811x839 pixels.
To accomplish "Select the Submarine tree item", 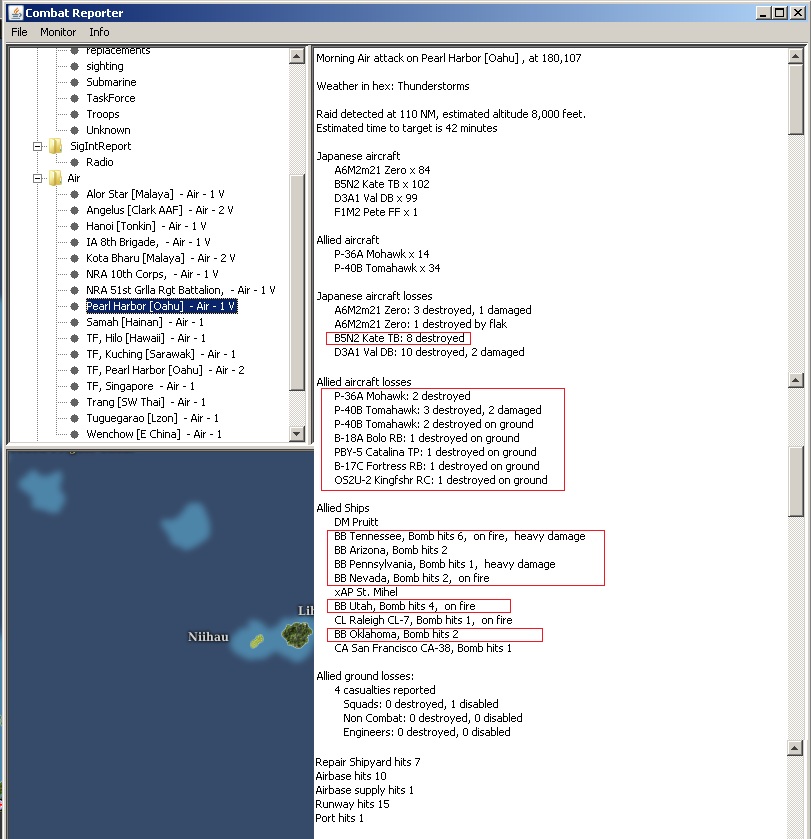I will [111, 82].
